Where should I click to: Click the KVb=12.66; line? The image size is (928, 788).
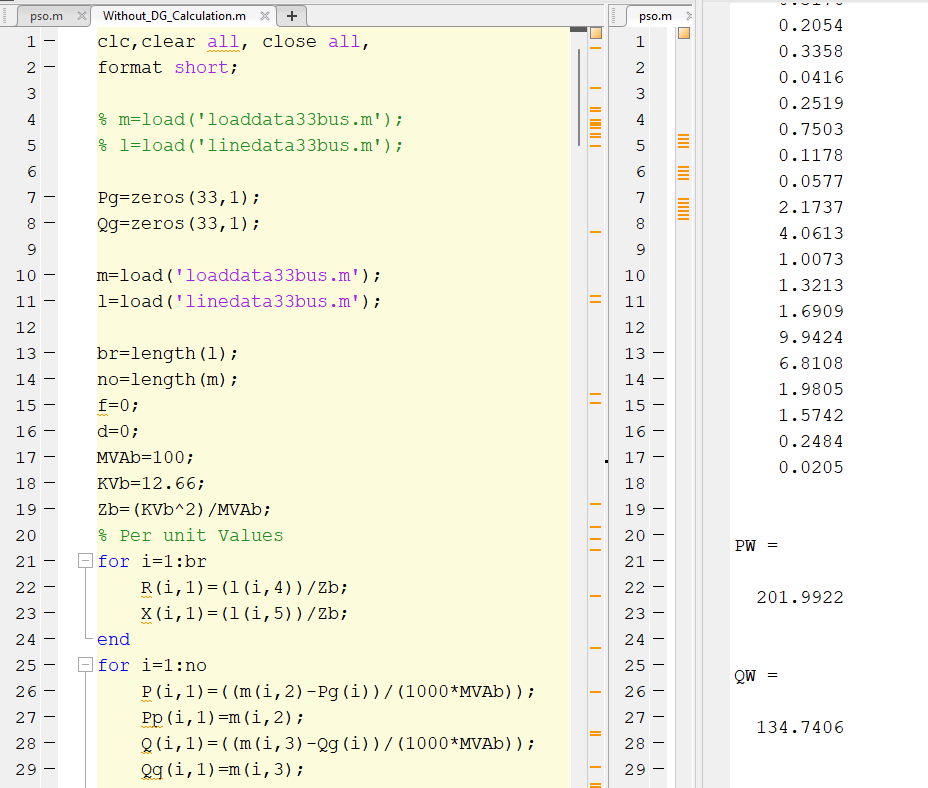click(151, 484)
